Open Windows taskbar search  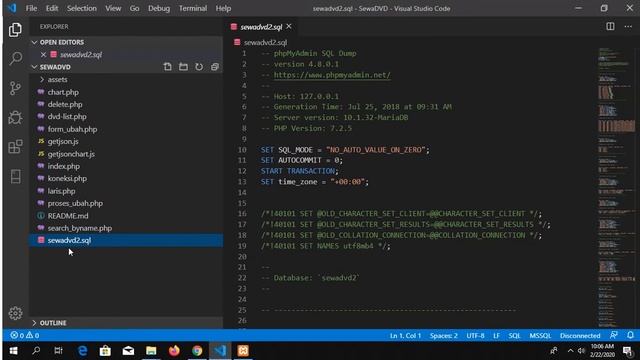[36, 351]
